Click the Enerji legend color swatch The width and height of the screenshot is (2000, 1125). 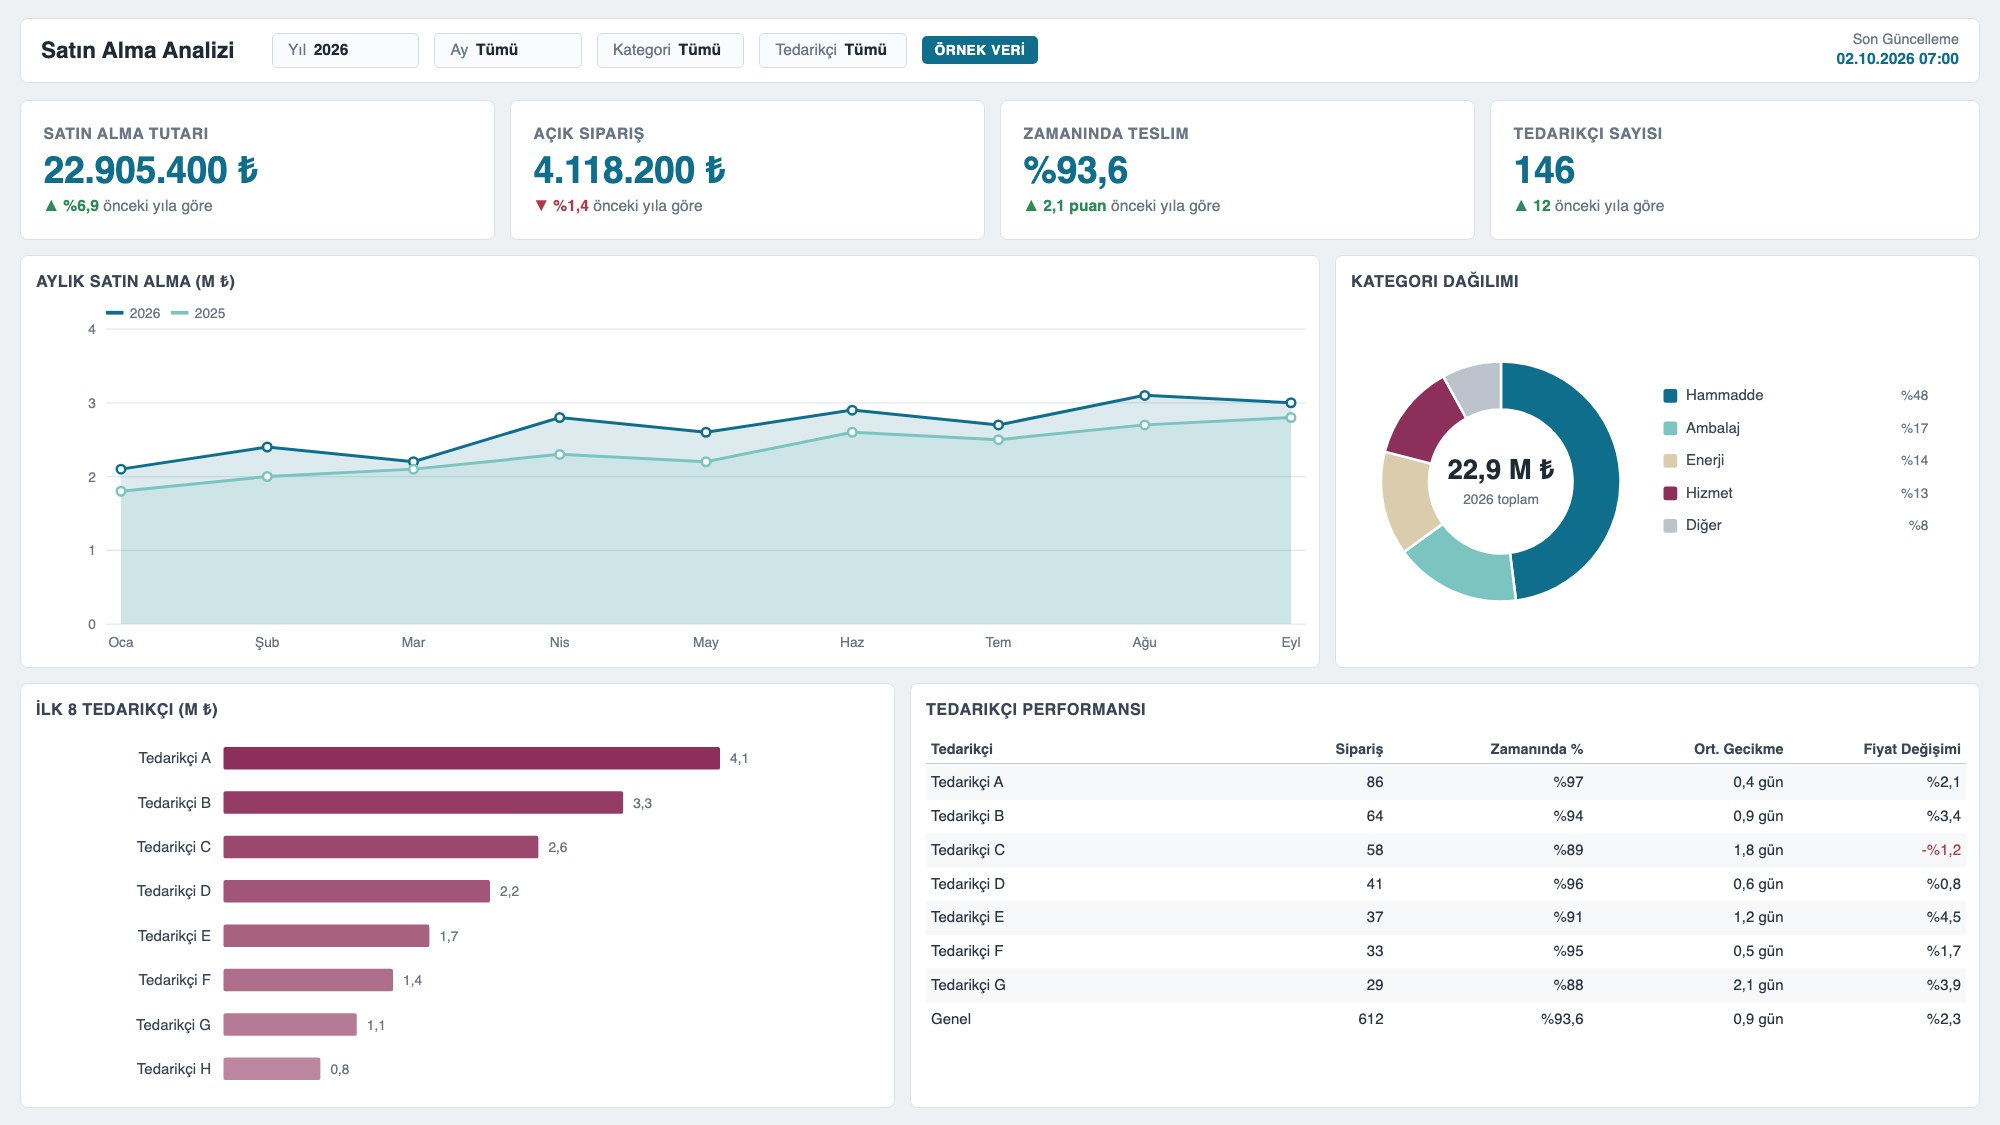(x=1670, y=461)
